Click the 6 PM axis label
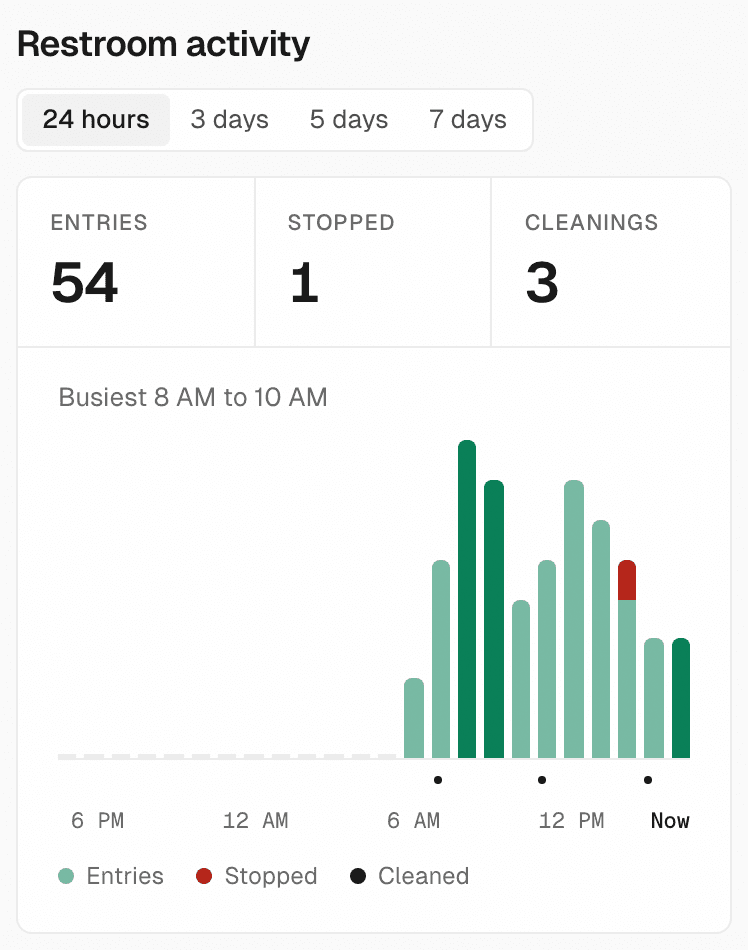The width and height of the screenshot is (748, 950). point(98,820)
